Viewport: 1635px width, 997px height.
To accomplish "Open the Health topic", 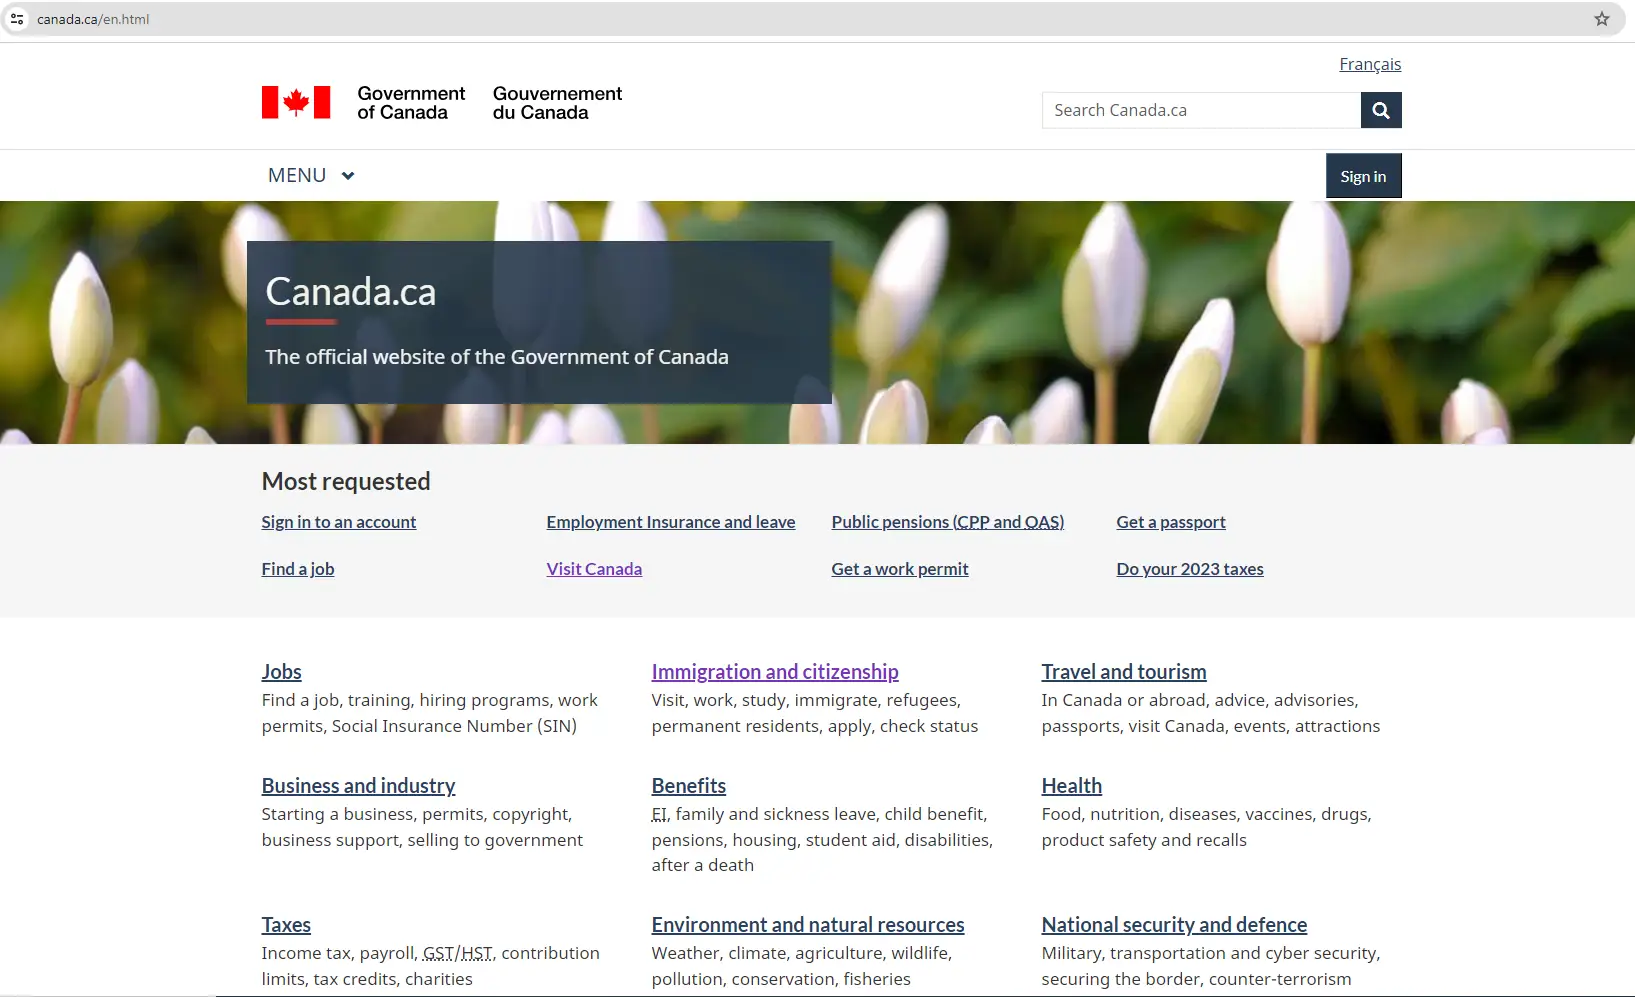I will 1072,786.
